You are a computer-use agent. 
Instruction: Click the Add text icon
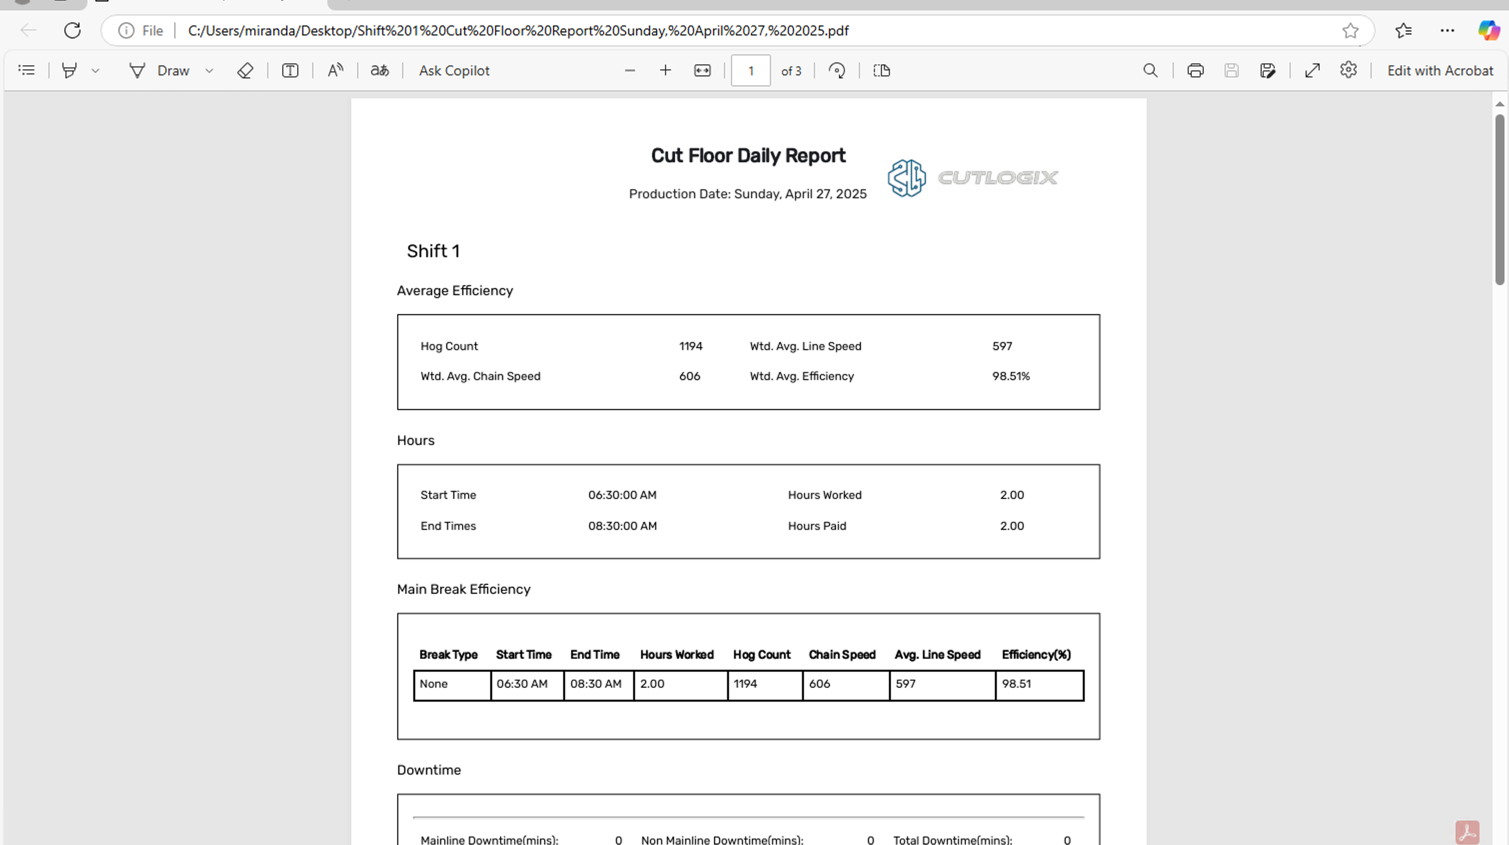pos(290,71)
